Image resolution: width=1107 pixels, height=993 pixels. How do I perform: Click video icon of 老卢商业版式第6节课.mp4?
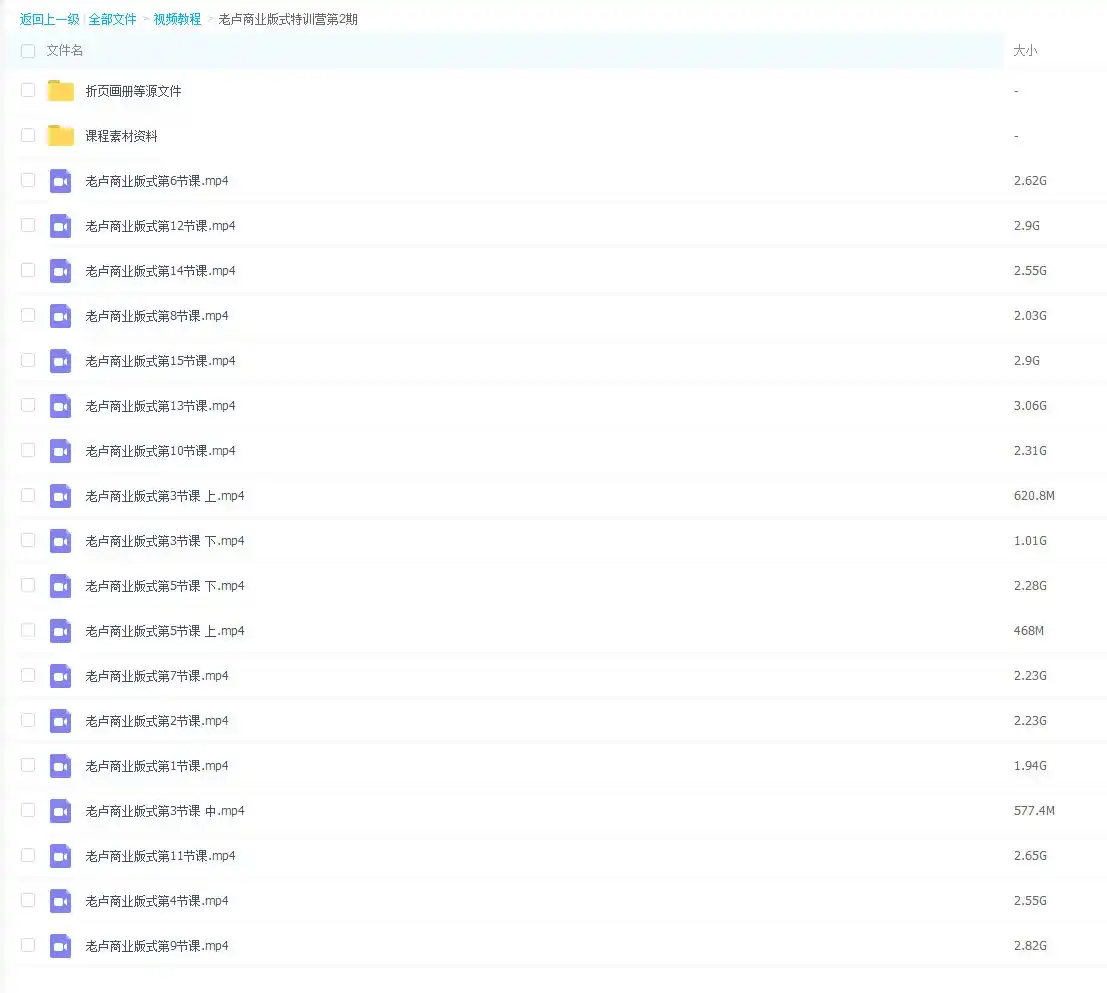point(61,181)
